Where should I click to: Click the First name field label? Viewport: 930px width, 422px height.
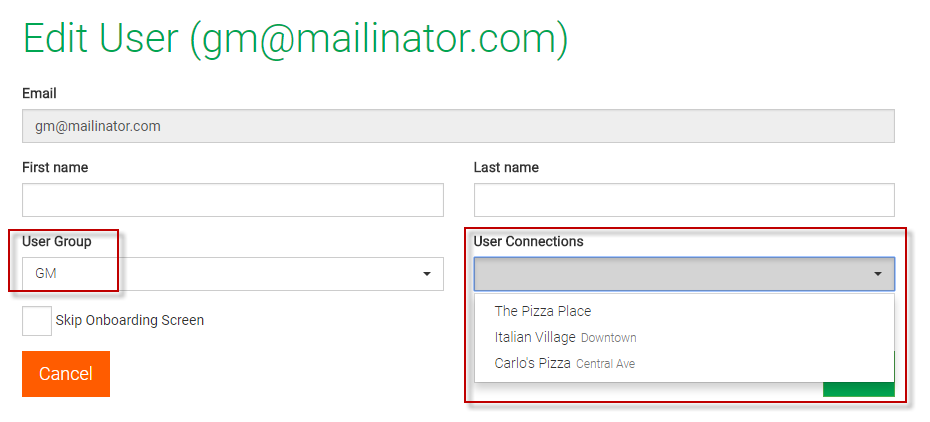point(55,168)
